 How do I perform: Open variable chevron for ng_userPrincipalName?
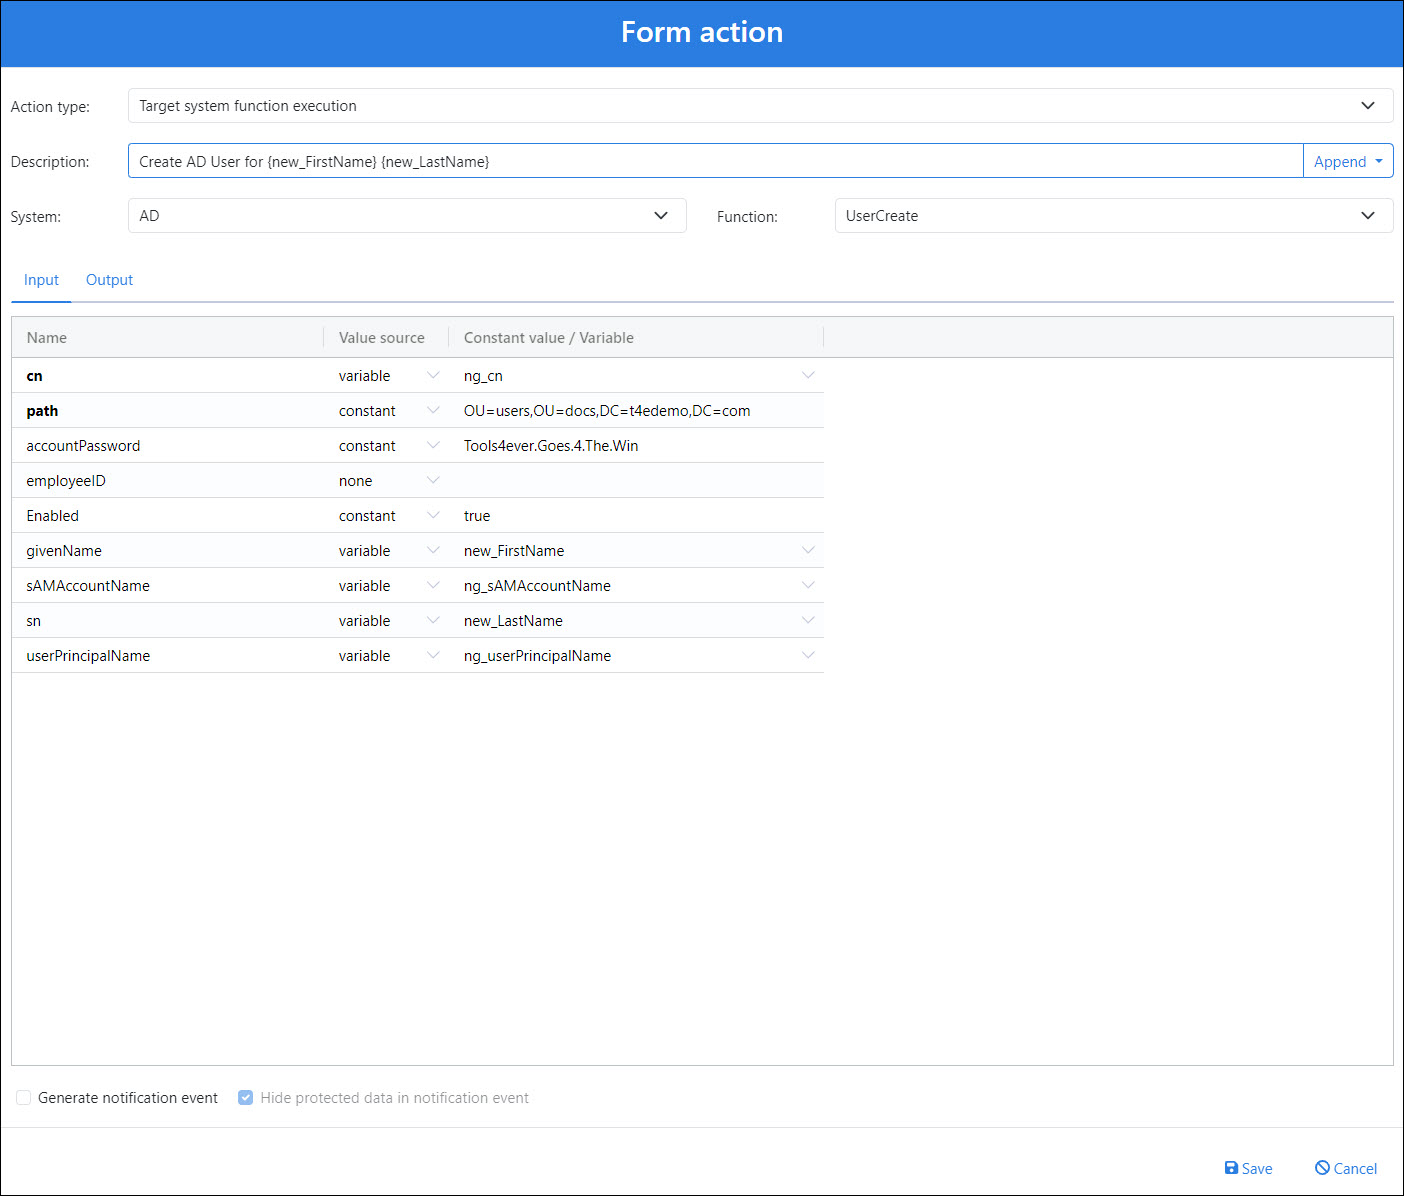(x=808, y=656)
